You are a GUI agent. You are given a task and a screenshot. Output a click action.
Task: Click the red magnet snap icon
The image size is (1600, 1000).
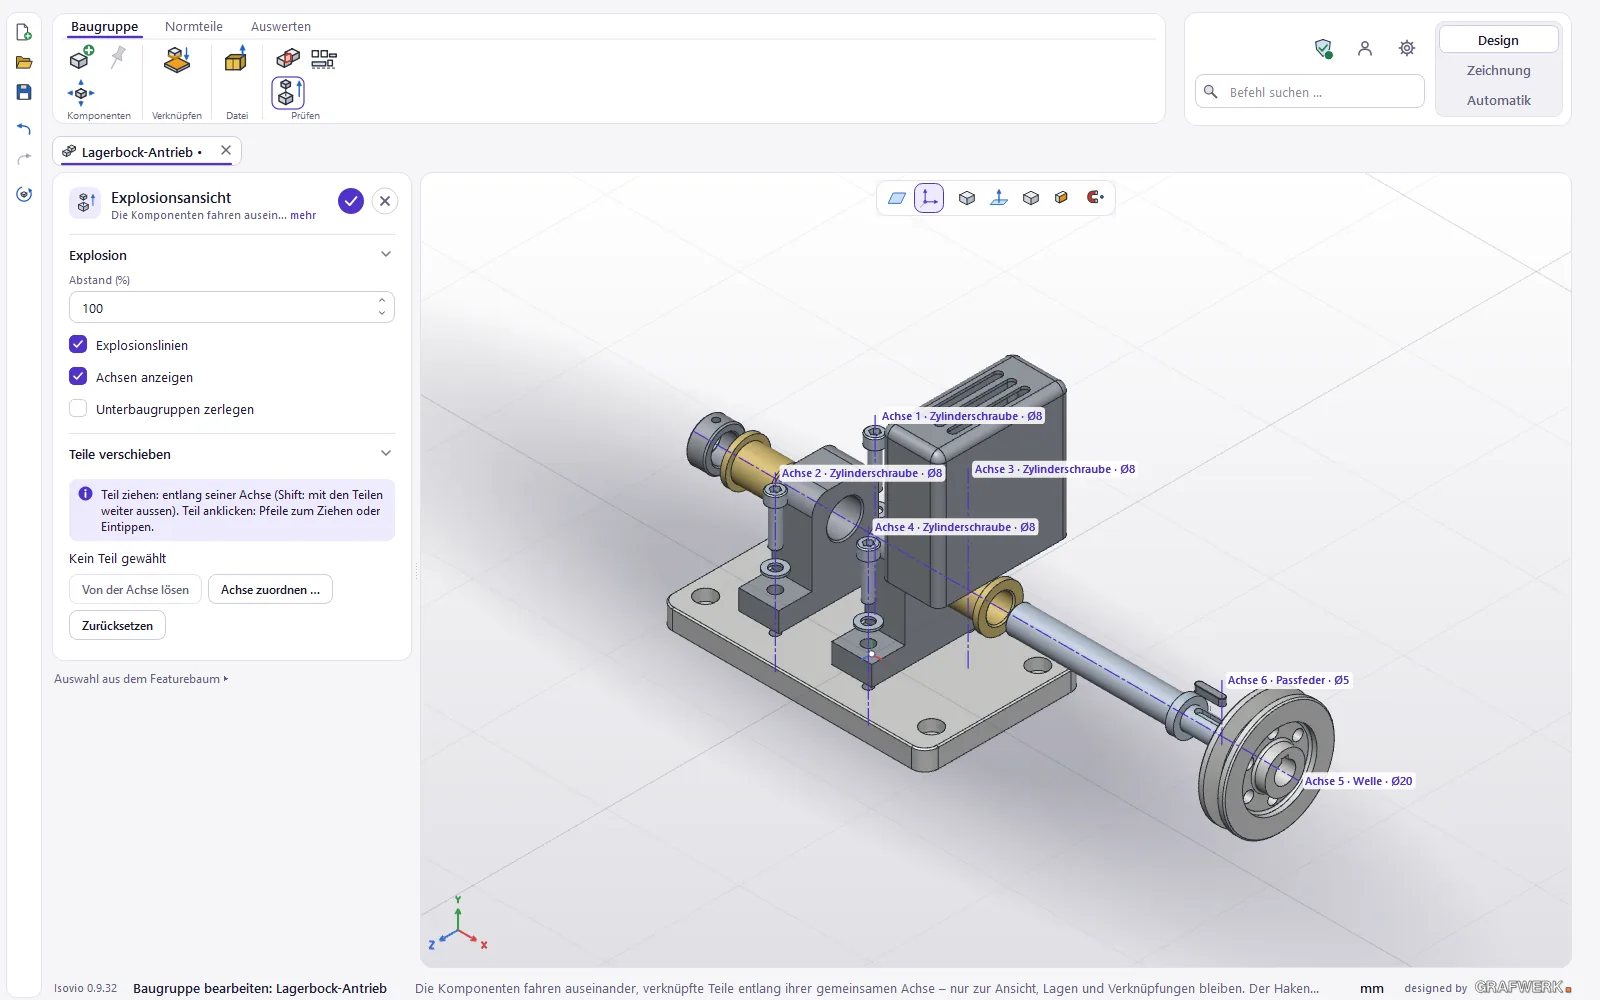(x=1095, y=197)
